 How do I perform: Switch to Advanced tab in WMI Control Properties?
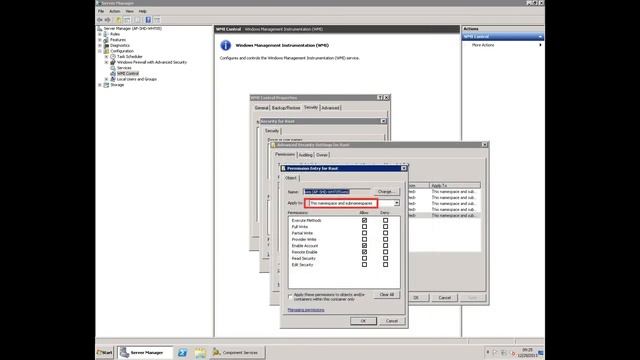tap(331, 108)
